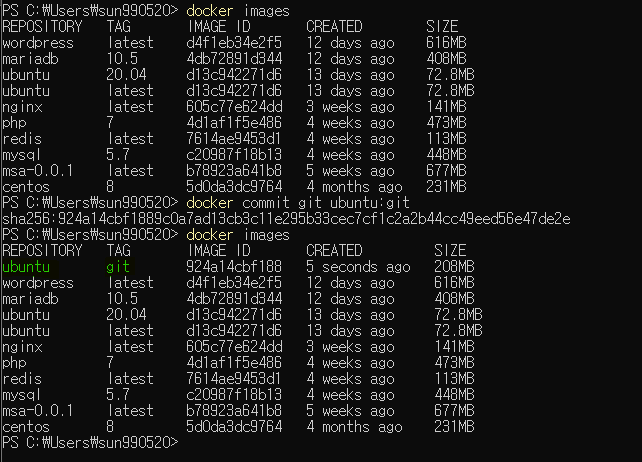Click the 113MB size in the pre-commit listing

pyautogui.click(x=446, y=139)
